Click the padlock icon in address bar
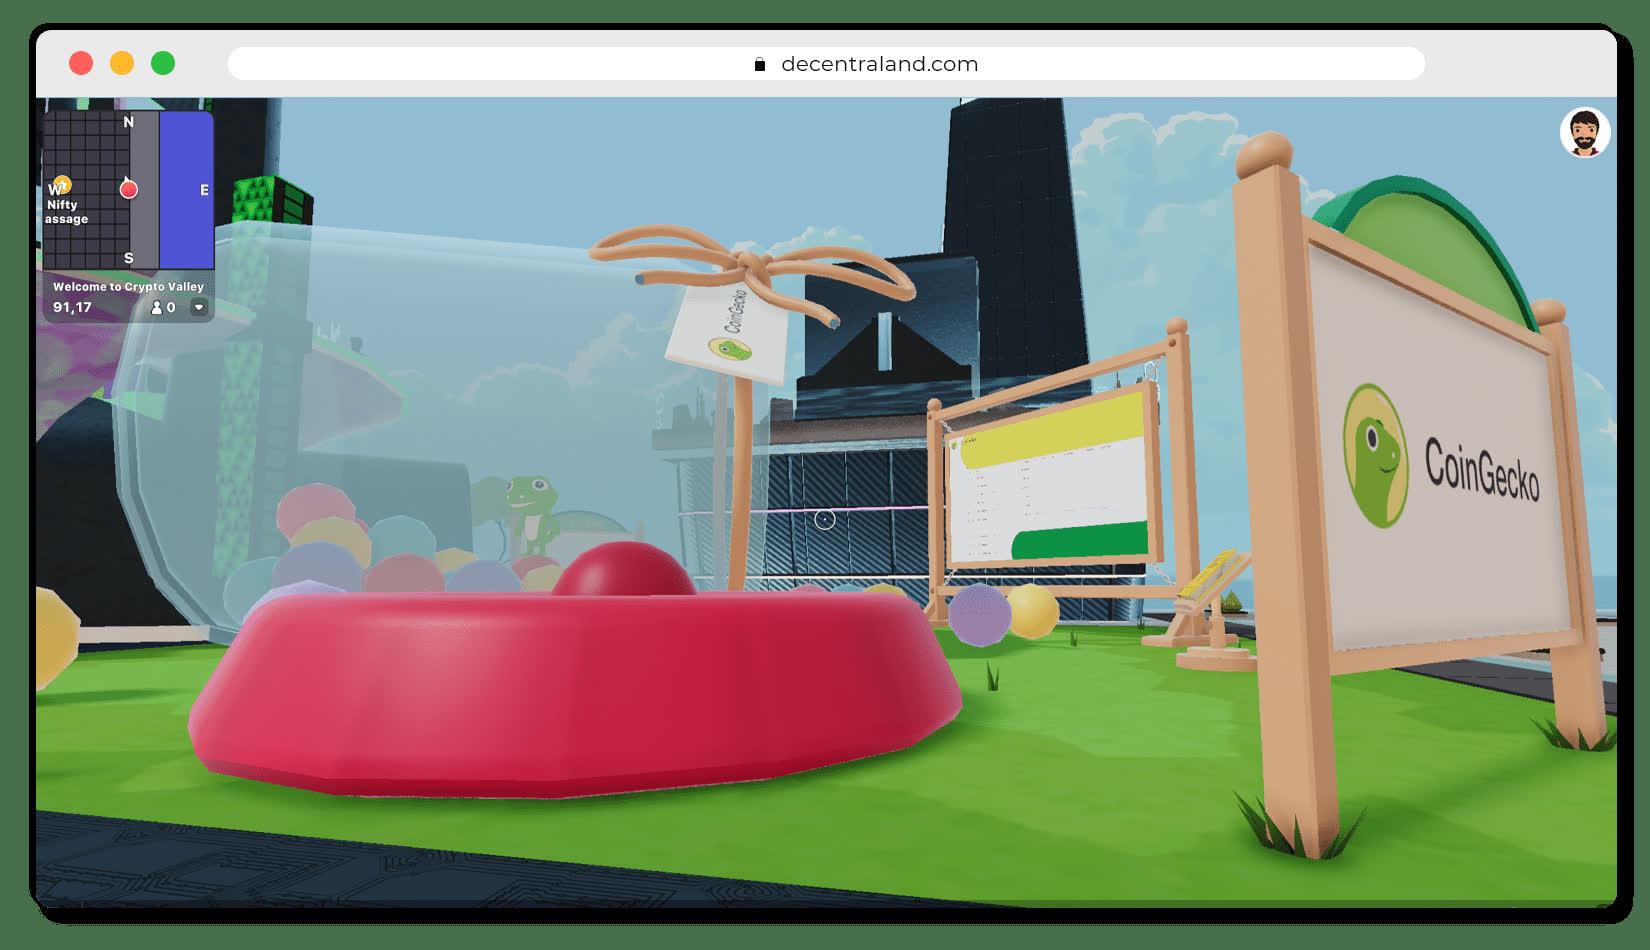Viewport: 1650px width, 950px height. tap(760, 64)
